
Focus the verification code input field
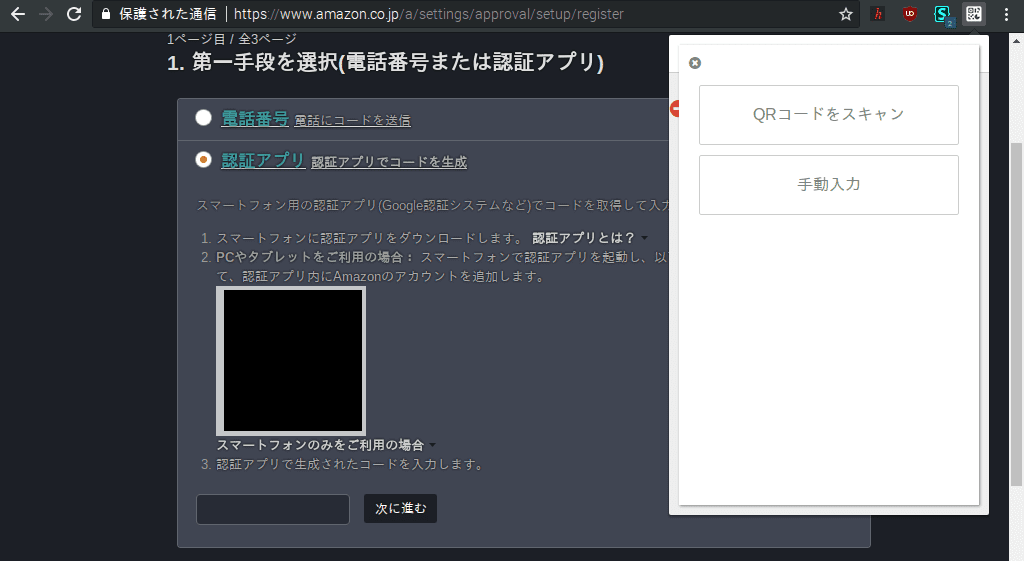click(273, 509)
